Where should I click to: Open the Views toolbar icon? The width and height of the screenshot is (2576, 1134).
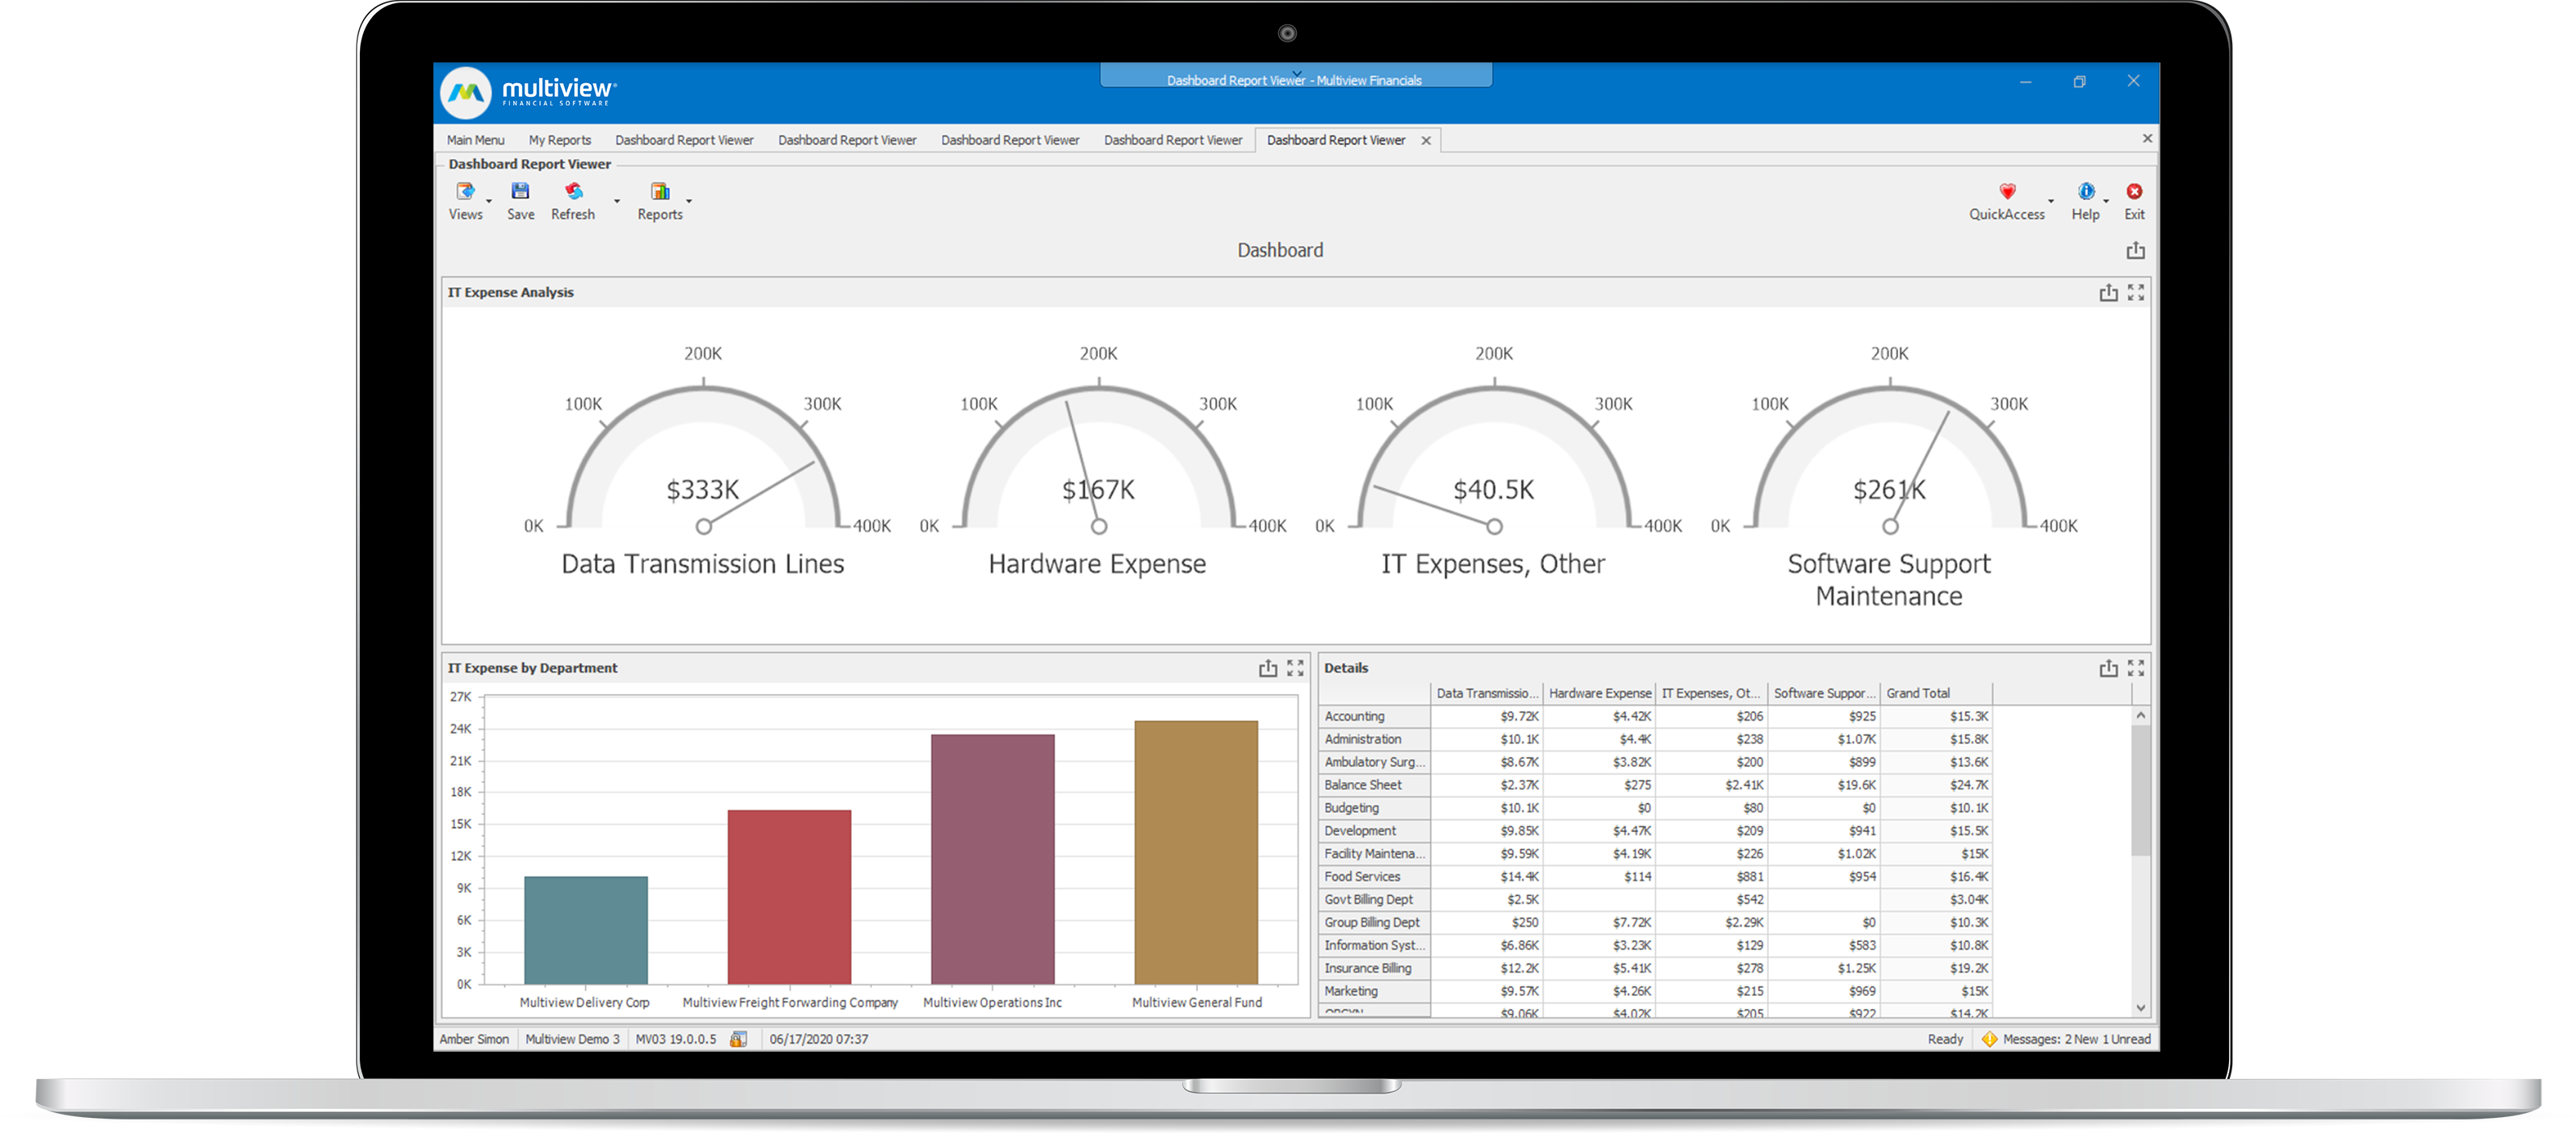coord(465,191)
